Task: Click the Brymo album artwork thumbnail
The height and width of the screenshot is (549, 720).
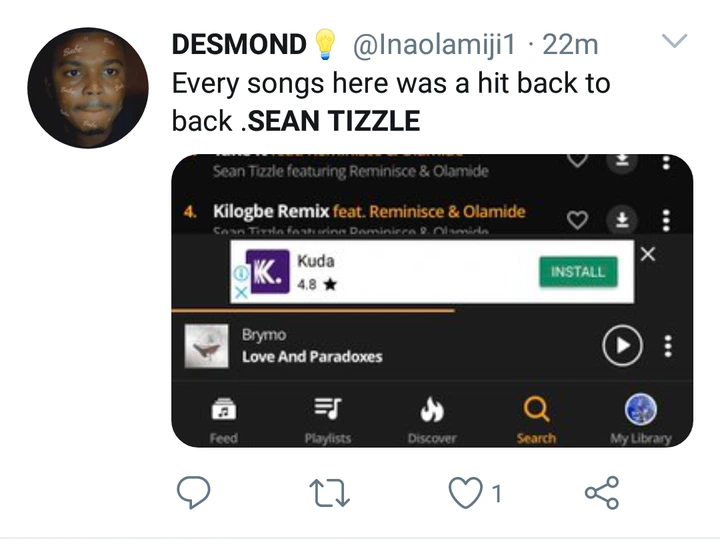Action: coord(206,346)
